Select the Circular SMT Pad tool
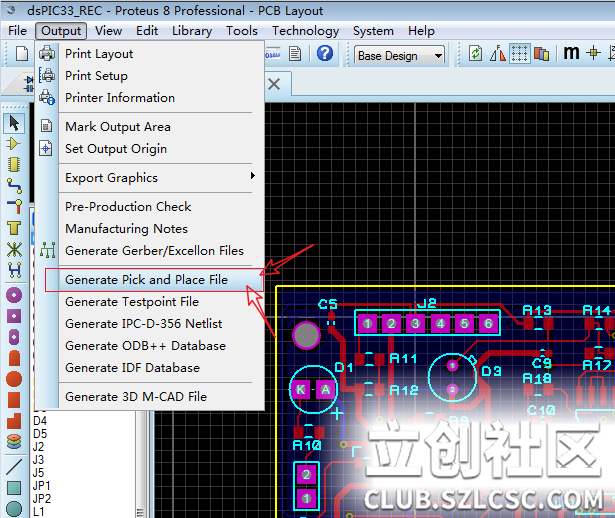This screenshot has height=518, width=615. tap(14, 379)
